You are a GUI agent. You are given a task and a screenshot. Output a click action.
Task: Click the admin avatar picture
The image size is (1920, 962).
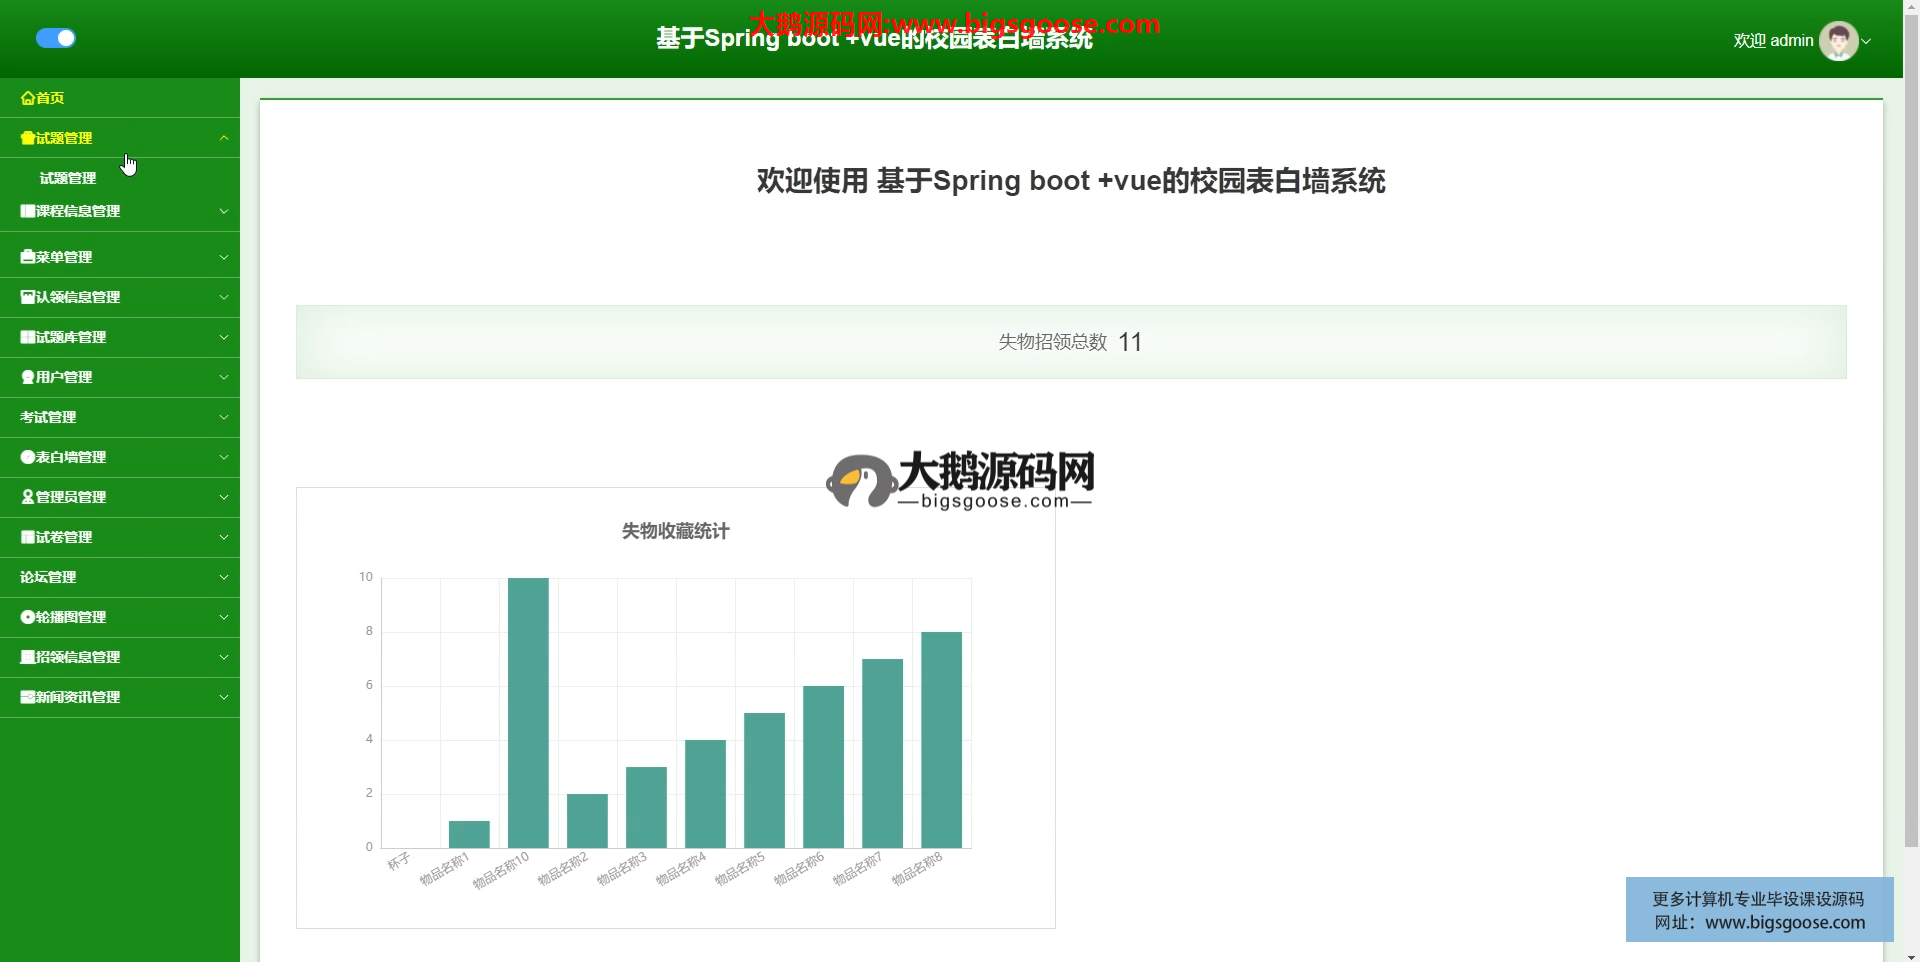tap(1838, 41)
